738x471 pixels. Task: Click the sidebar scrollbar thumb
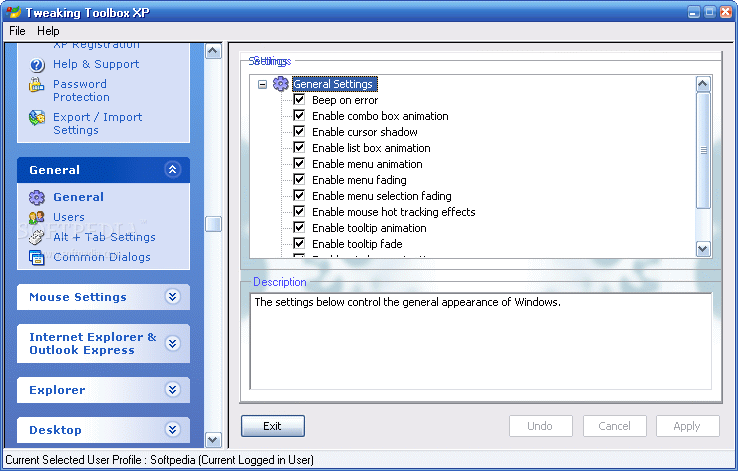click(213, 224)
